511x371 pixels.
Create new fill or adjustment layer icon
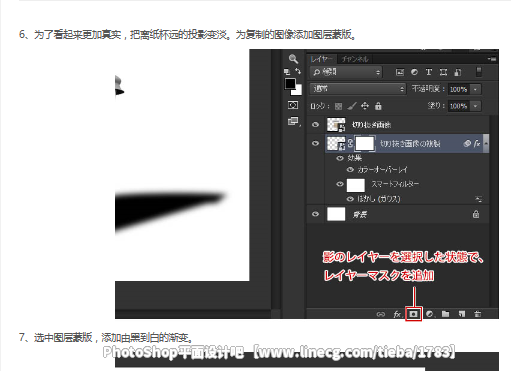430,314
